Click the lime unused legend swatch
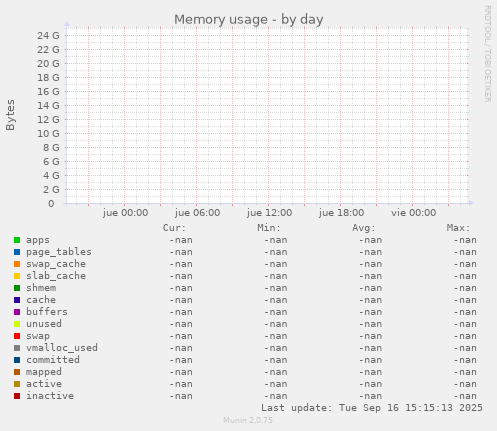Viewport: 497px width, 431px height. coord(17,324)
